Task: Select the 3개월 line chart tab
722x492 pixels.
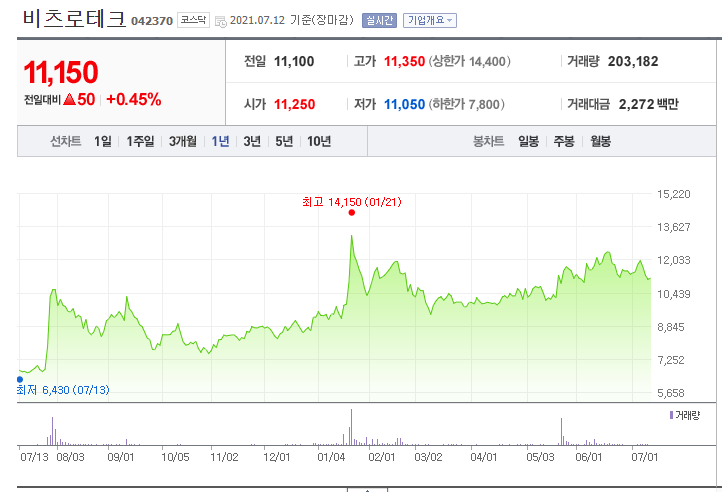Action: pos(182,141)
